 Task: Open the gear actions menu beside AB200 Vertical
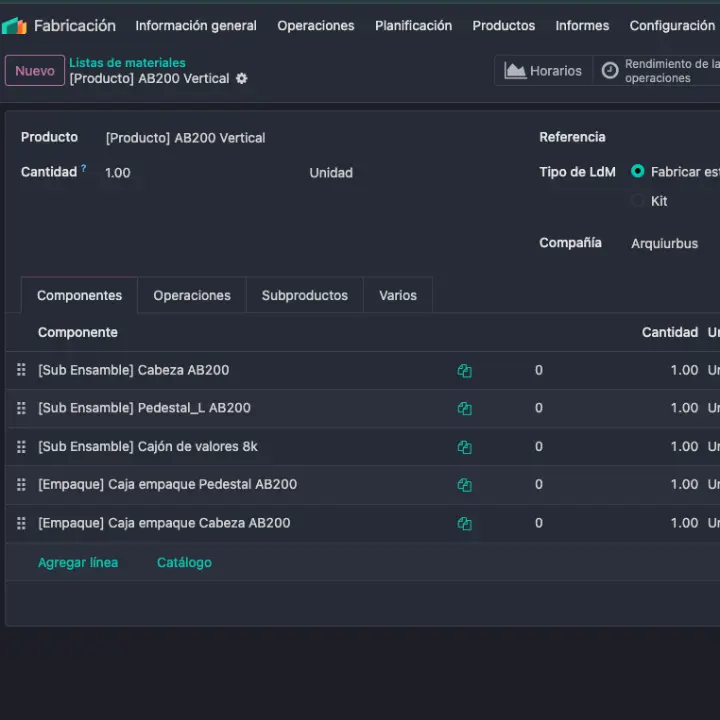(241, 79)
